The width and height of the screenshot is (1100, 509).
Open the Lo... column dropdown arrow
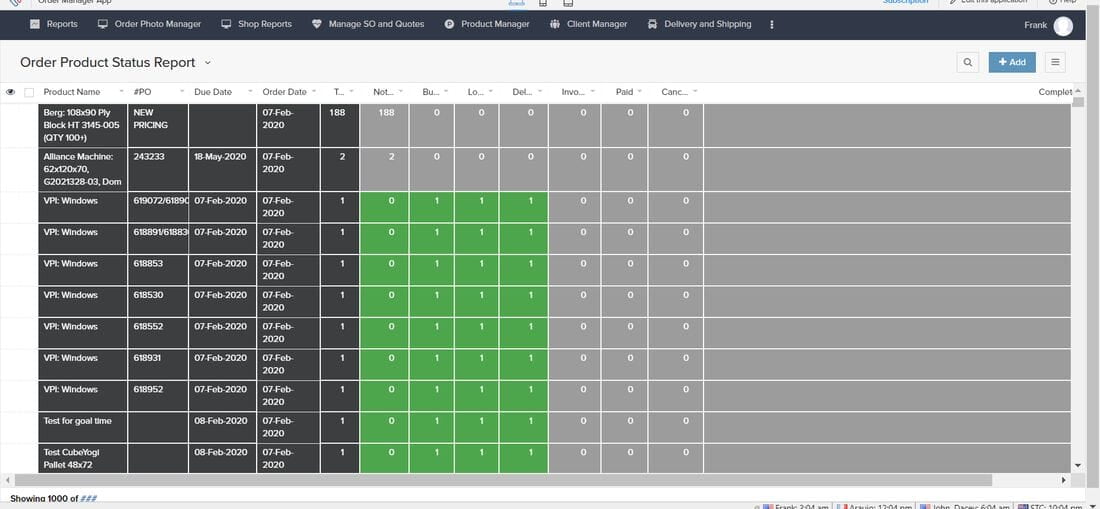(491, 92)
